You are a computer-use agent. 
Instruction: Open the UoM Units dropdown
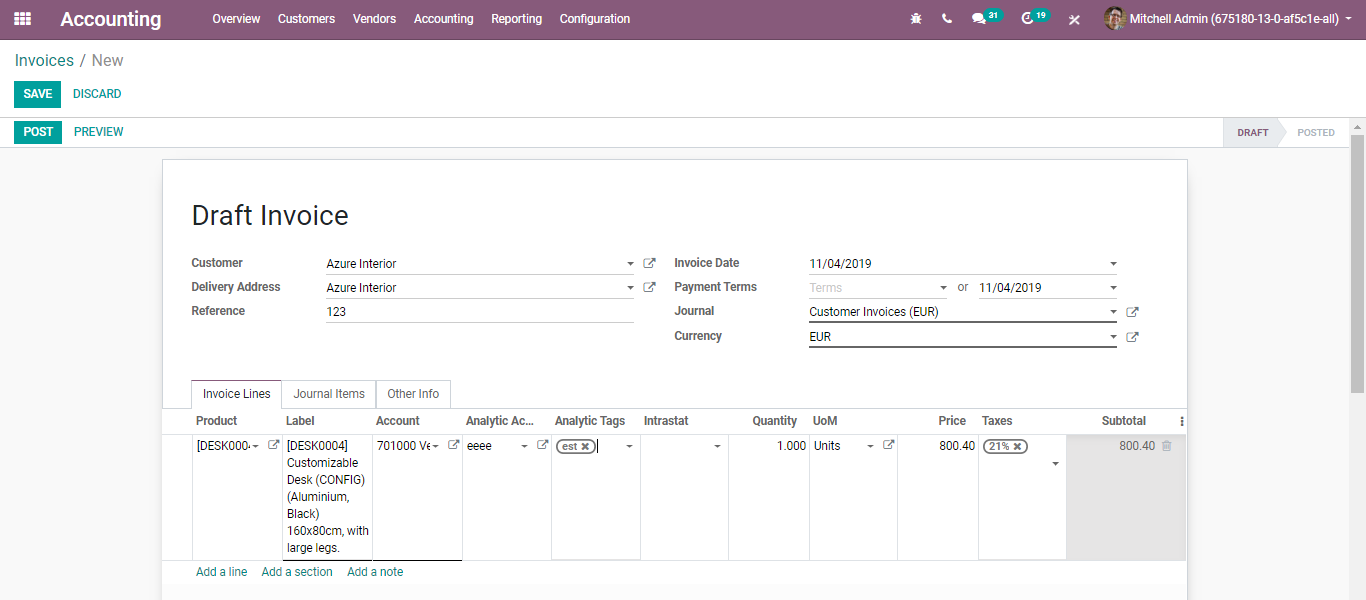click(x=870, y=447)
